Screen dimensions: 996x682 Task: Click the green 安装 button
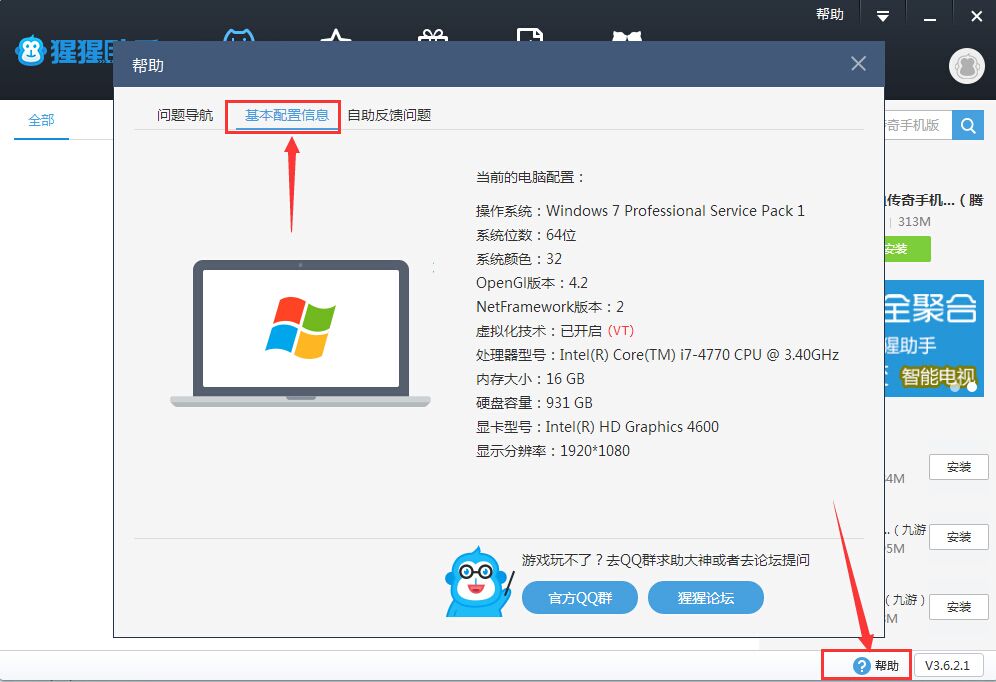coord(908,249)
